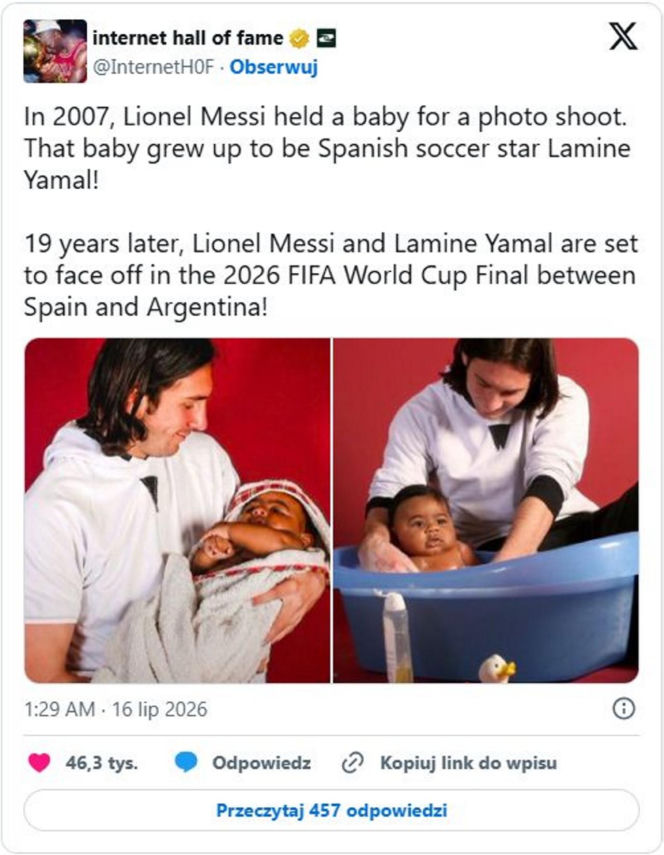Open the @InternetH0F handle
This screenshot has width=664, height=855.
(154, 67)
